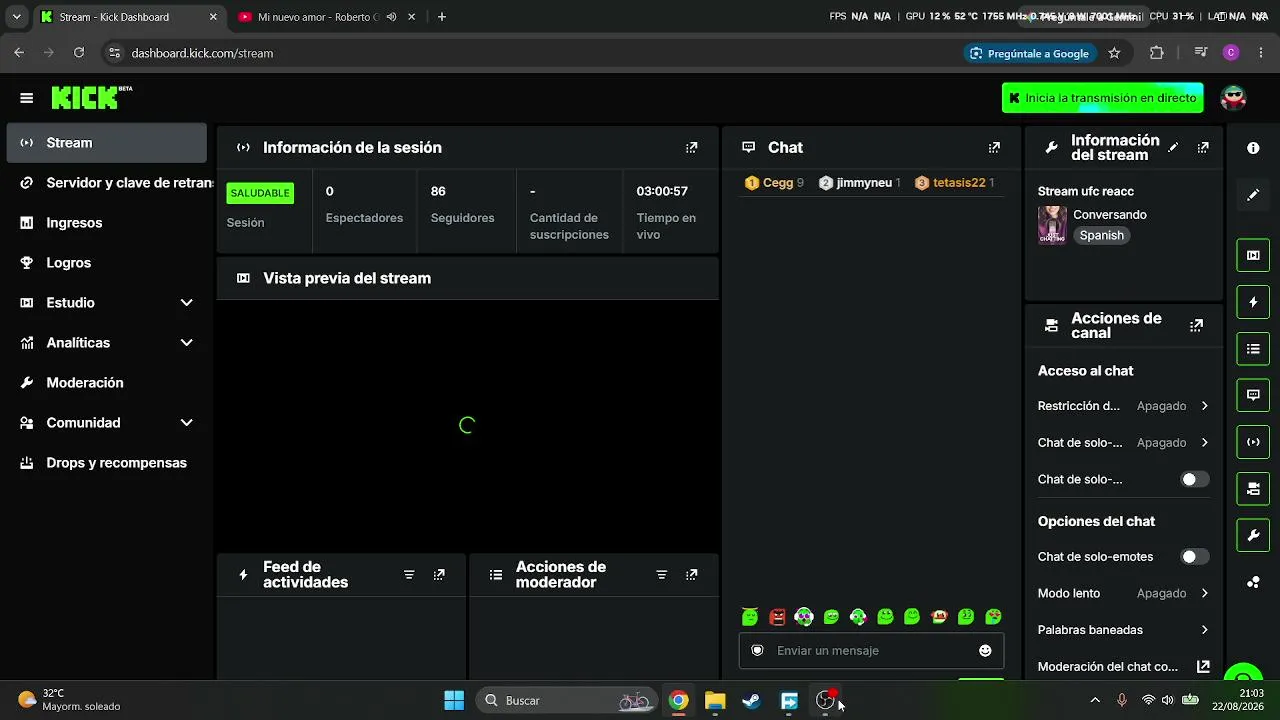The width and height of the screenshot is (1280, 720).
Task: Toggle chat widget in right rail
Action: click(1253, 395)
